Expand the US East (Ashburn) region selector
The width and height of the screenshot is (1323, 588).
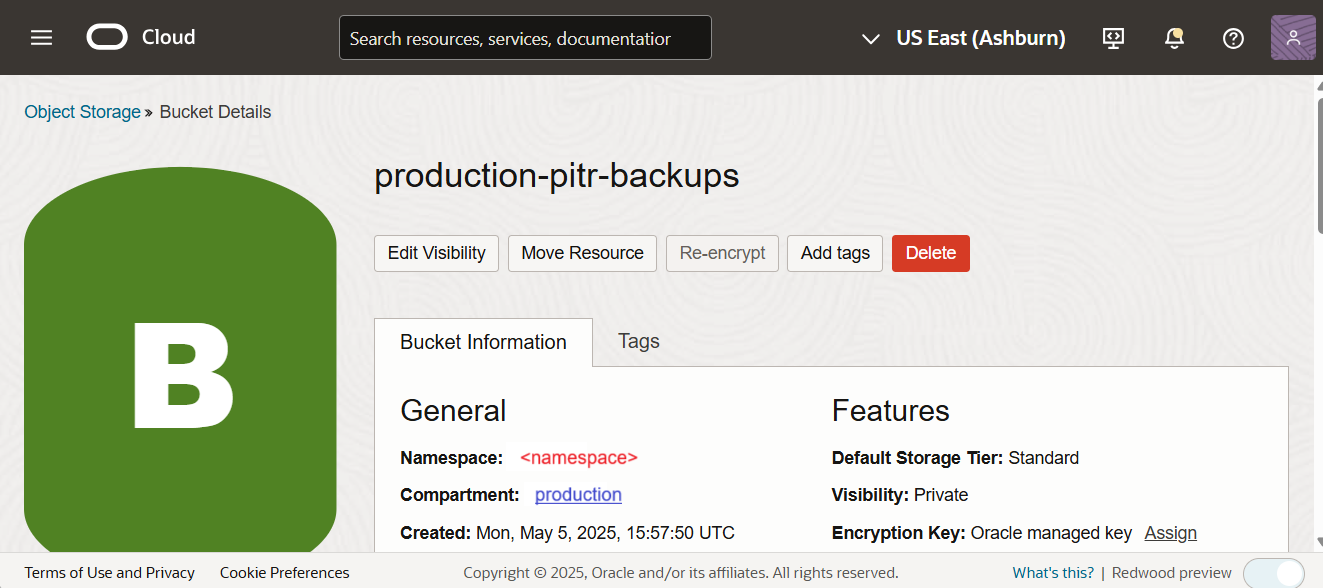click(963, 38)
